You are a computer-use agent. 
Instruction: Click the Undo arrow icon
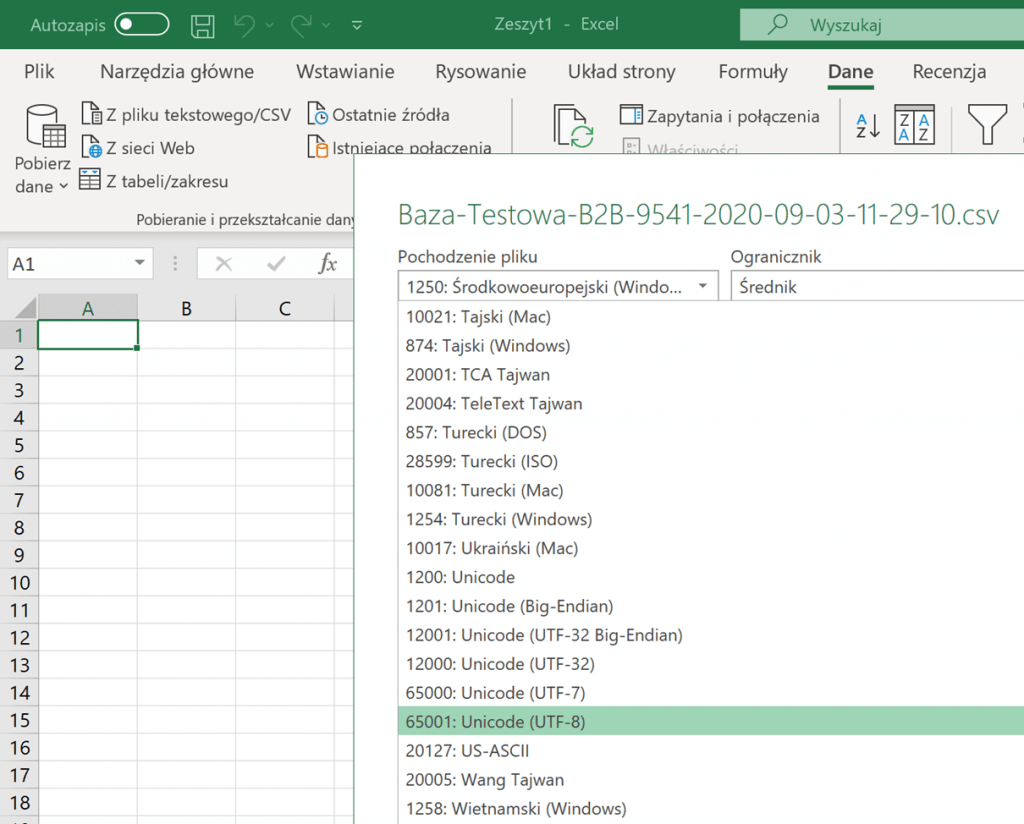tap(245, 25)
